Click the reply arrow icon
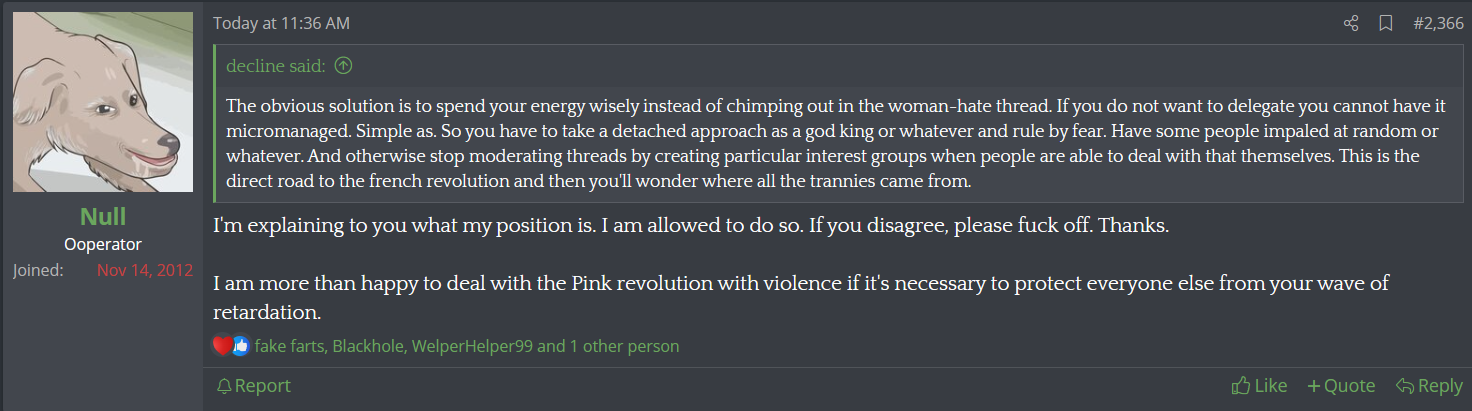 (x=1404, y=386)
